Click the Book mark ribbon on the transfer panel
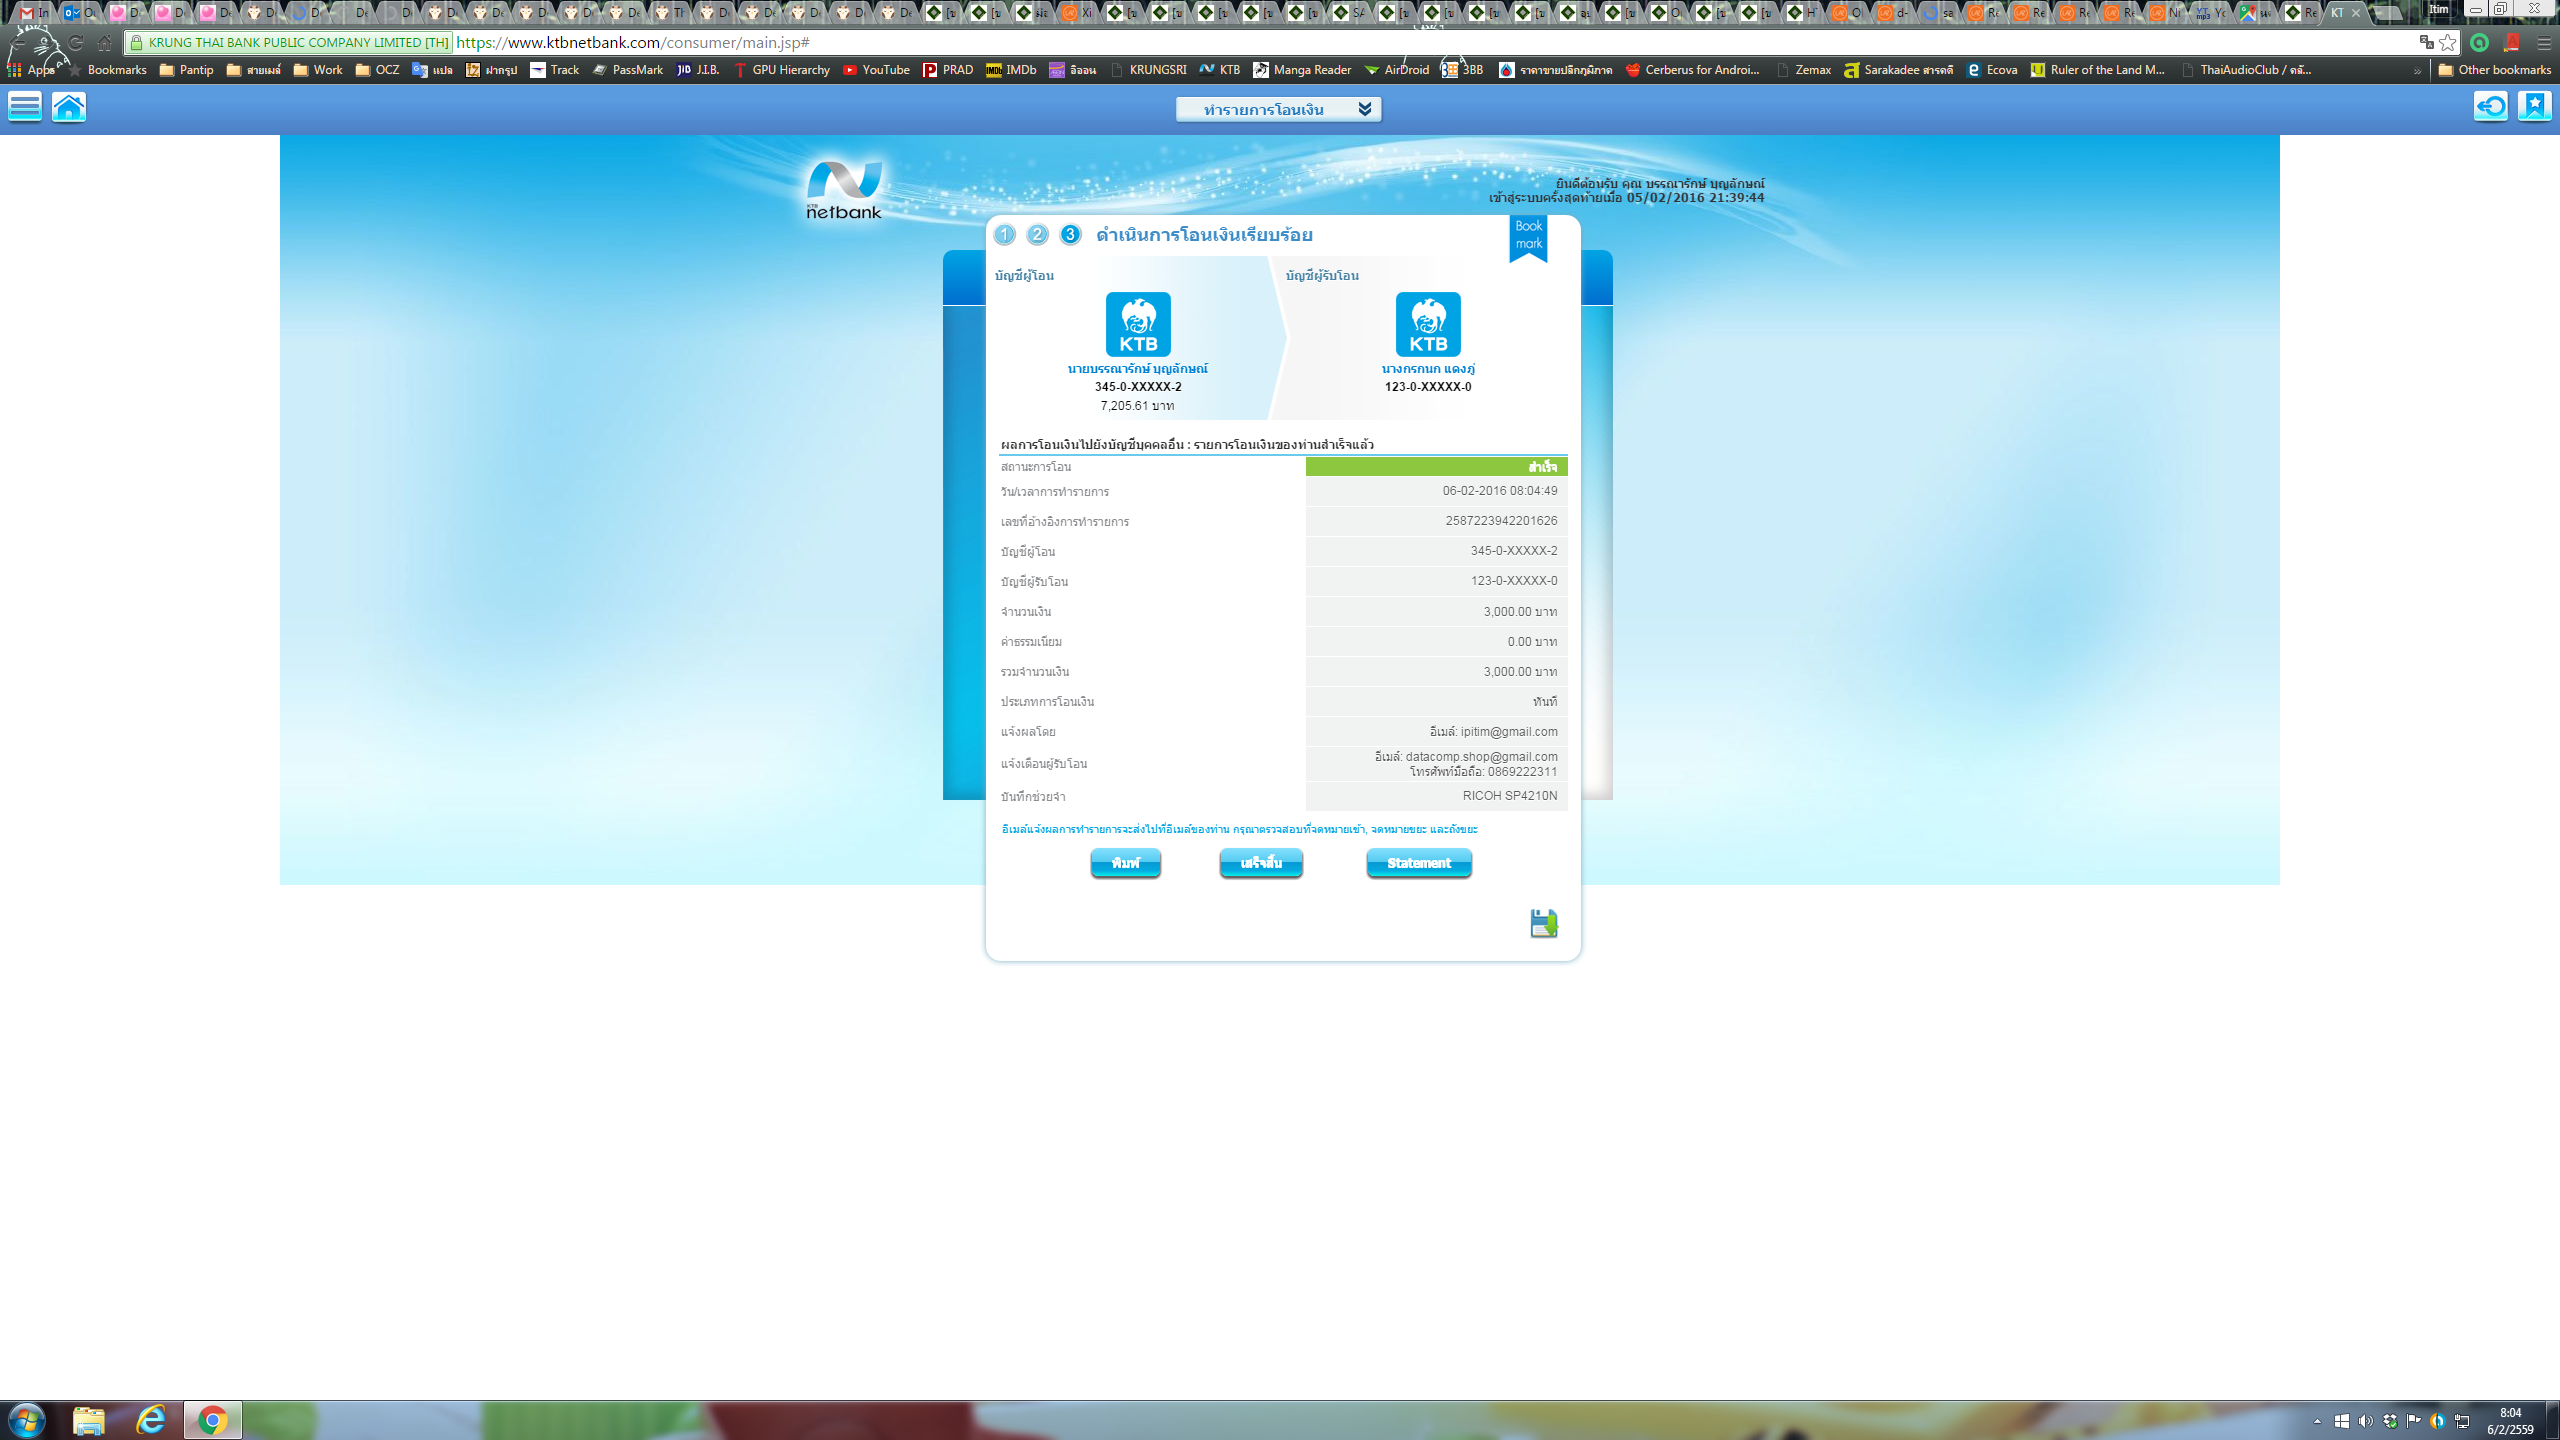 click(x=1528, y=236)
